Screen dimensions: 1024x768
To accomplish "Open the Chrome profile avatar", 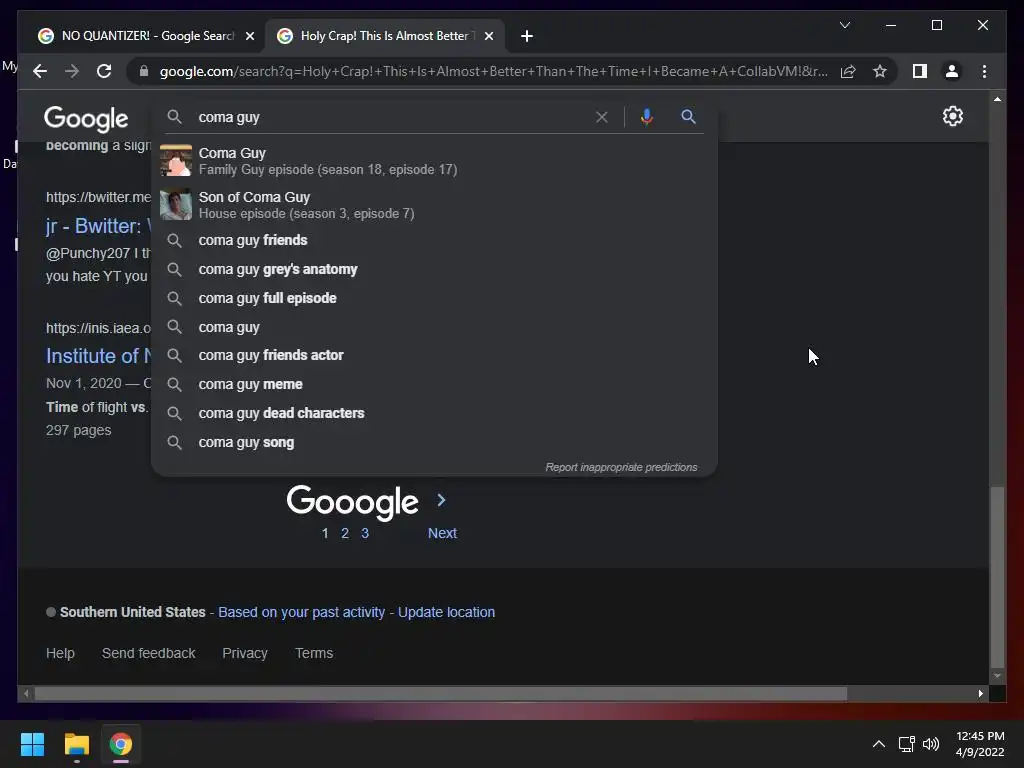I will tap(952, 71).
